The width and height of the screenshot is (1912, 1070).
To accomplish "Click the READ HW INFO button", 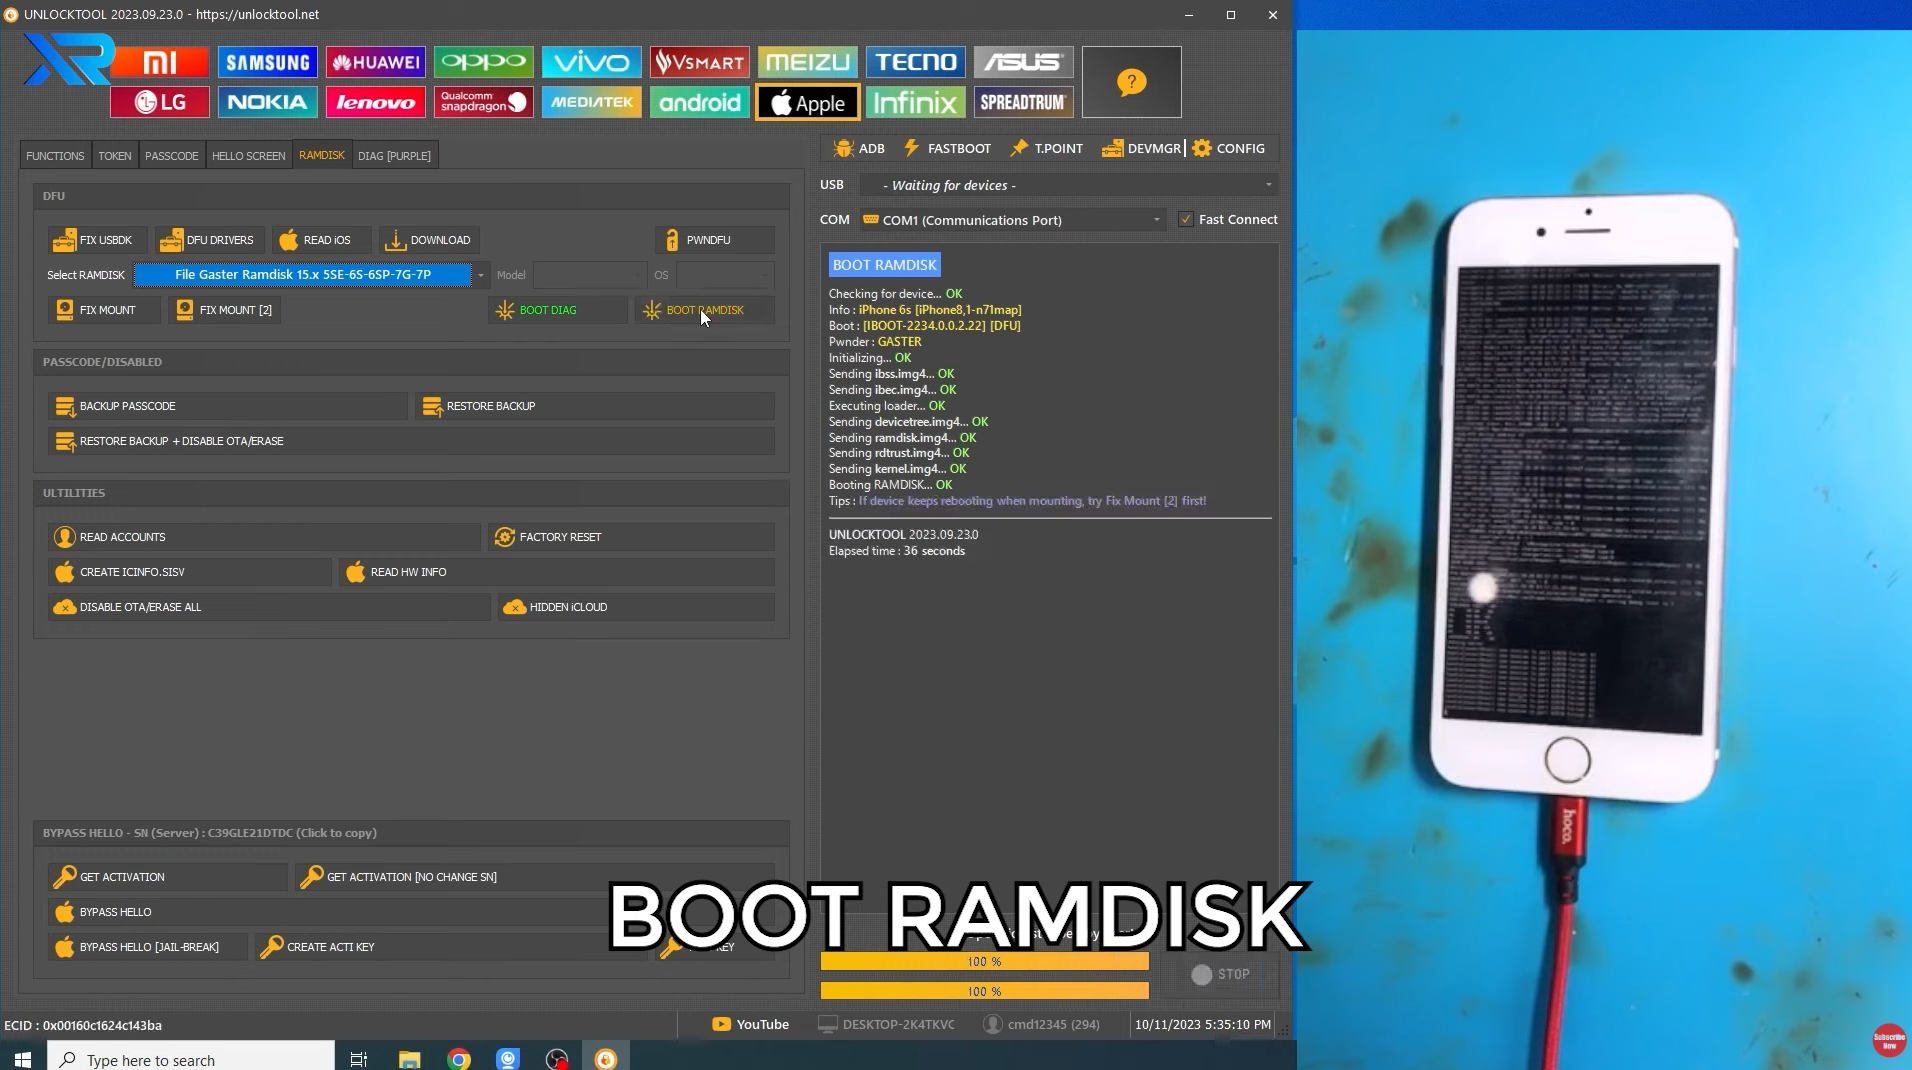I will tap(556, 572).
